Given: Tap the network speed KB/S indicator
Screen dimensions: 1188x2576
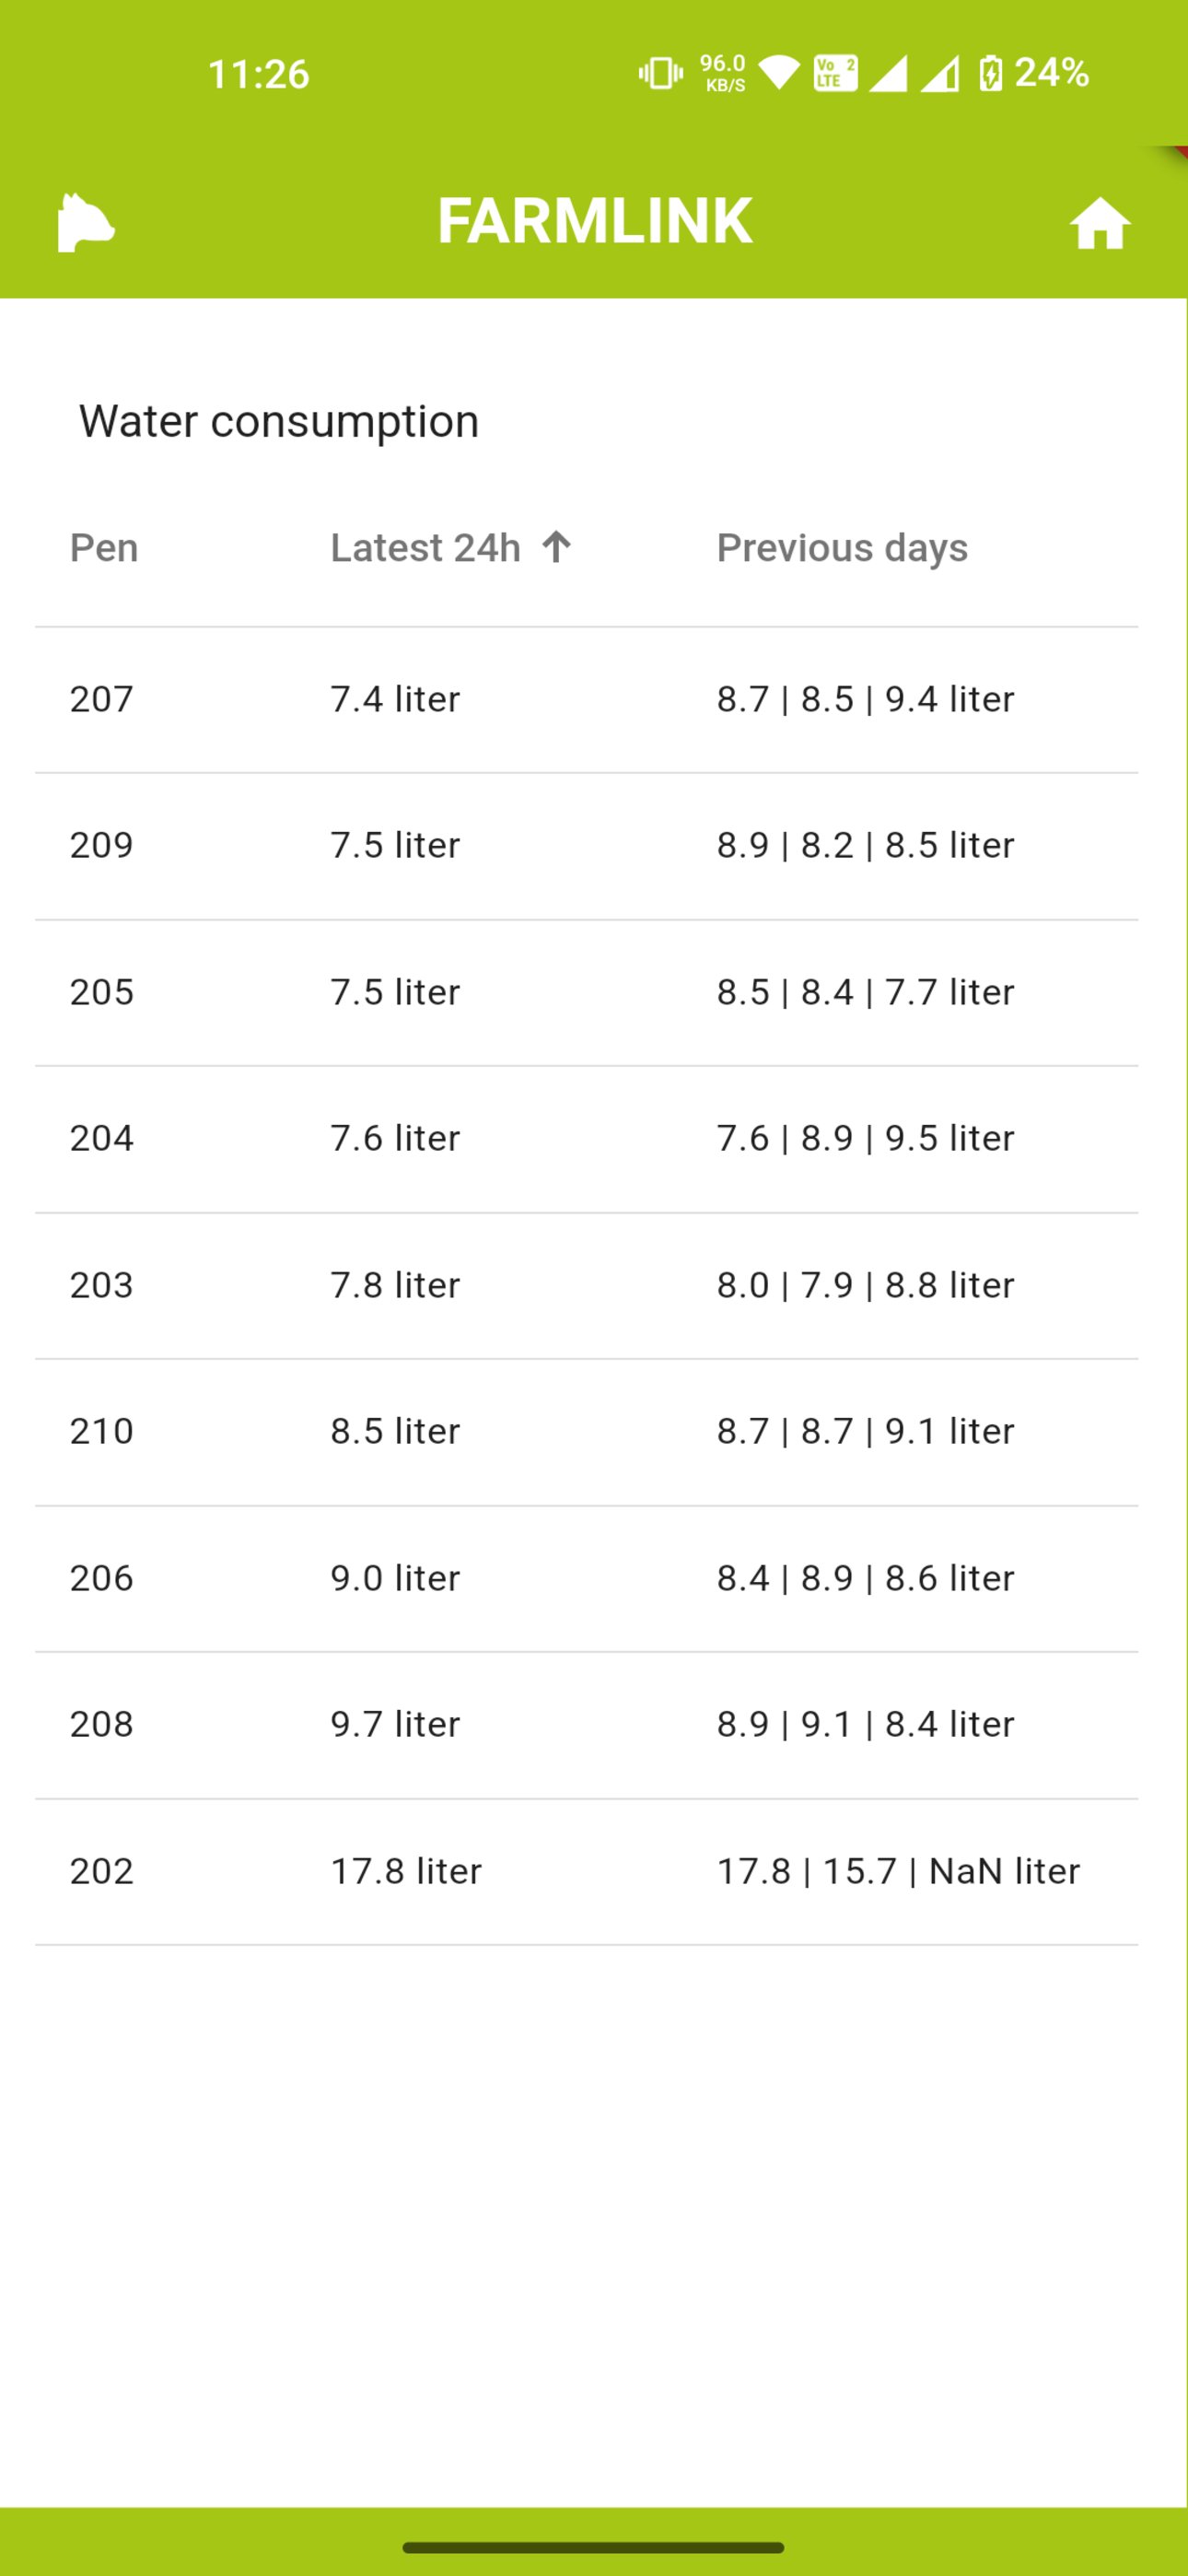Looking at the screenshot, I should coord(723,73).
